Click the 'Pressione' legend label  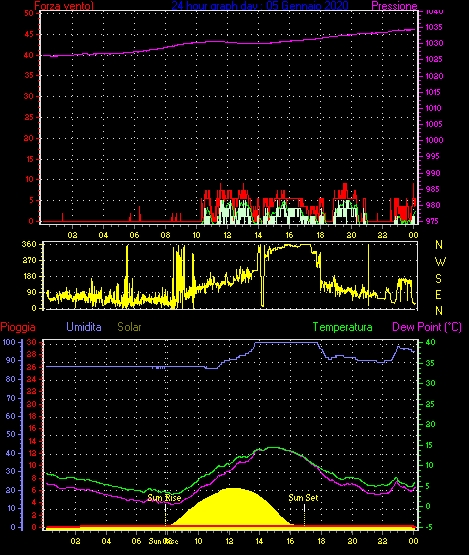pos(394,6)
